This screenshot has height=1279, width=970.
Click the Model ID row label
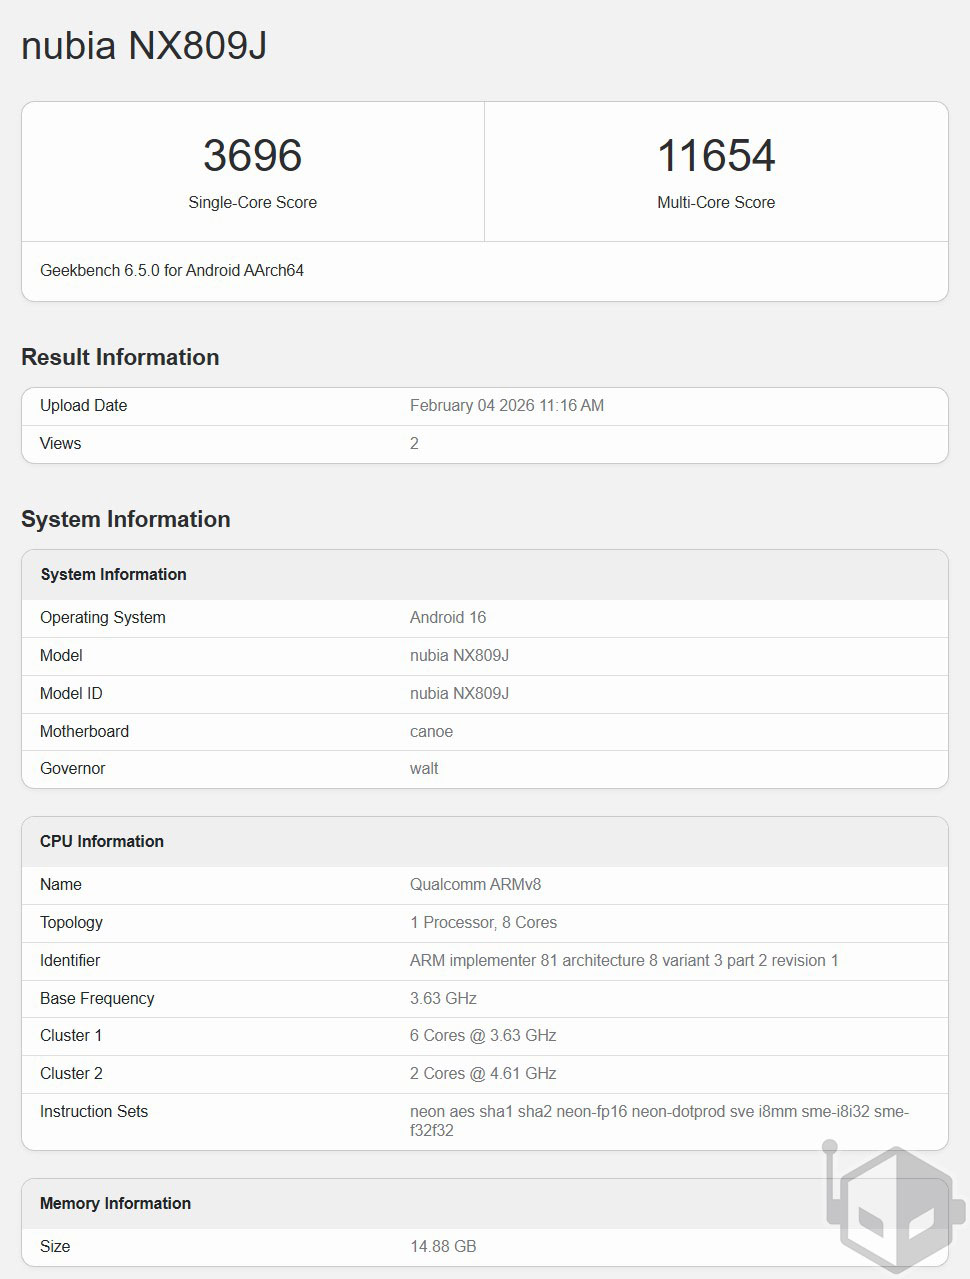click(x=71, y=693)
